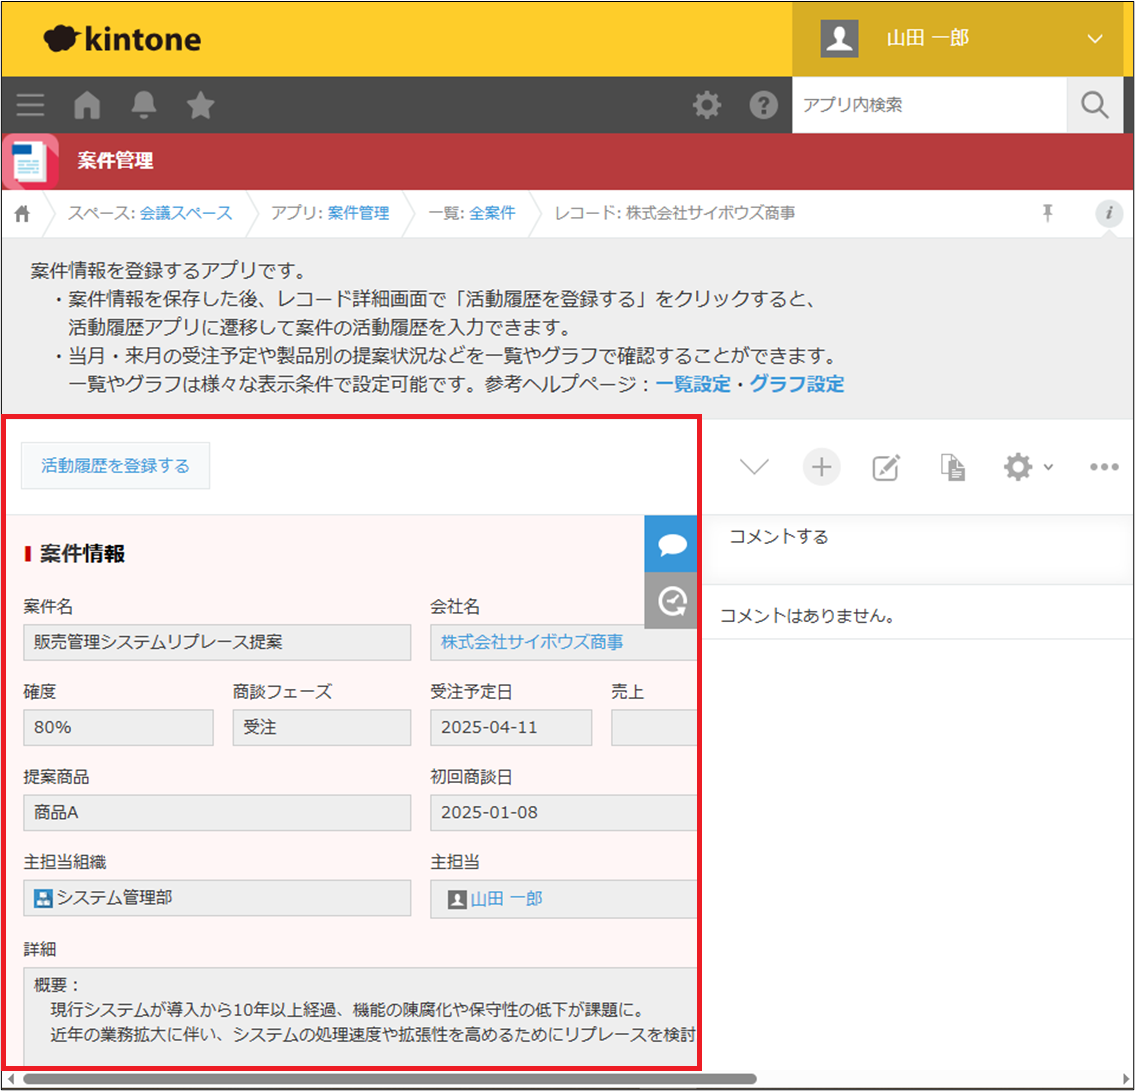Screen dimensions: 1135x1091
Task: Open the 全案件 list view breadcrumb
Action: (x=492, y=213)
